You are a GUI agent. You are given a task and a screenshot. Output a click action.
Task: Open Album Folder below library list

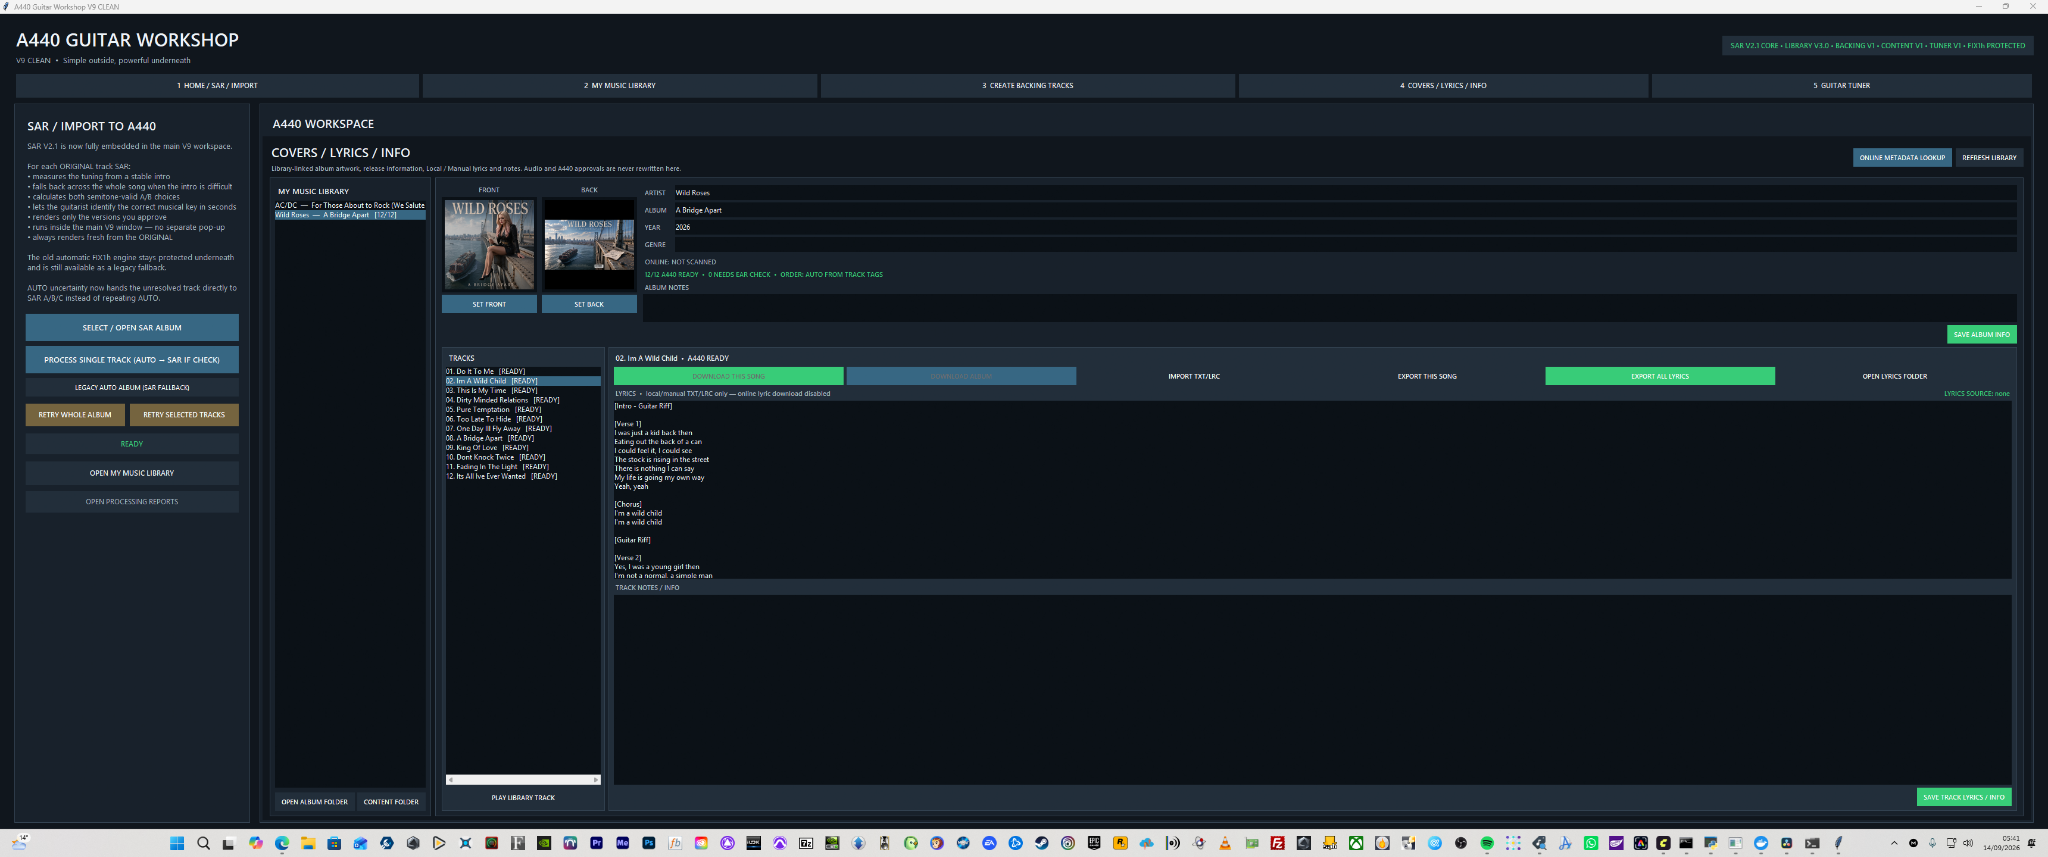314,802
